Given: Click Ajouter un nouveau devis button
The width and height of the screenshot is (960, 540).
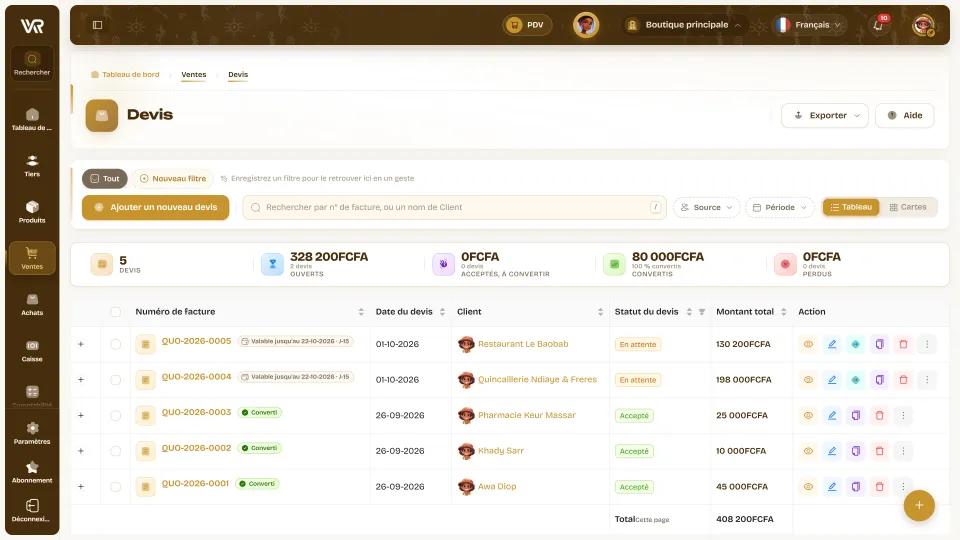Looking at the screenshot, I should (x=156, y=208).
